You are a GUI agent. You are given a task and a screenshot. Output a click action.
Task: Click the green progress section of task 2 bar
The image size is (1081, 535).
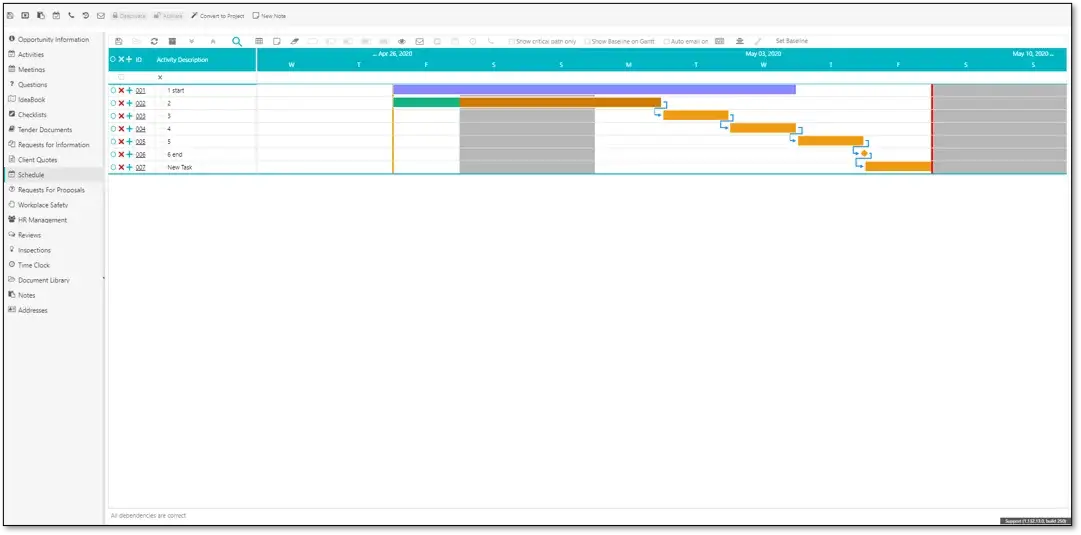[x=426, y=102]
